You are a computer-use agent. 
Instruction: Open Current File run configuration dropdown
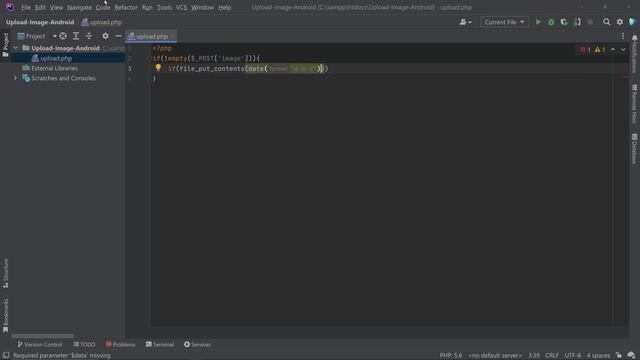[504, 22]
